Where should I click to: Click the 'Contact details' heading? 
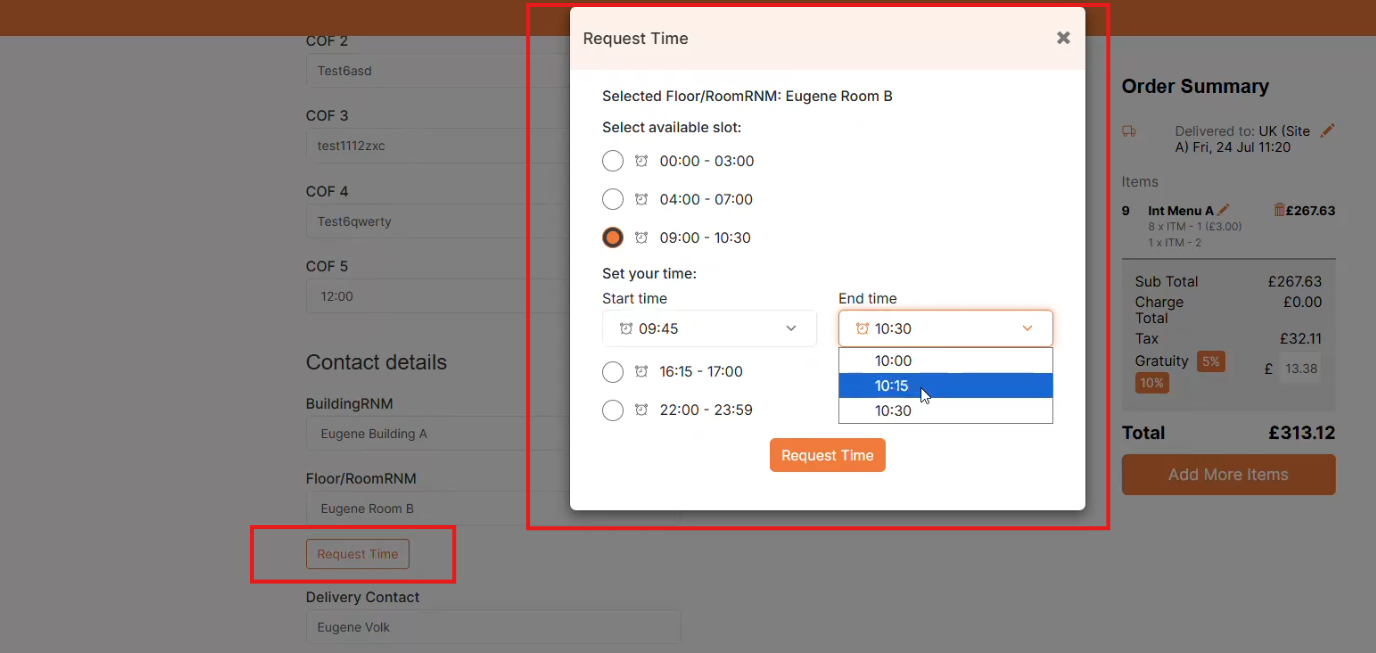coord(376,362)
